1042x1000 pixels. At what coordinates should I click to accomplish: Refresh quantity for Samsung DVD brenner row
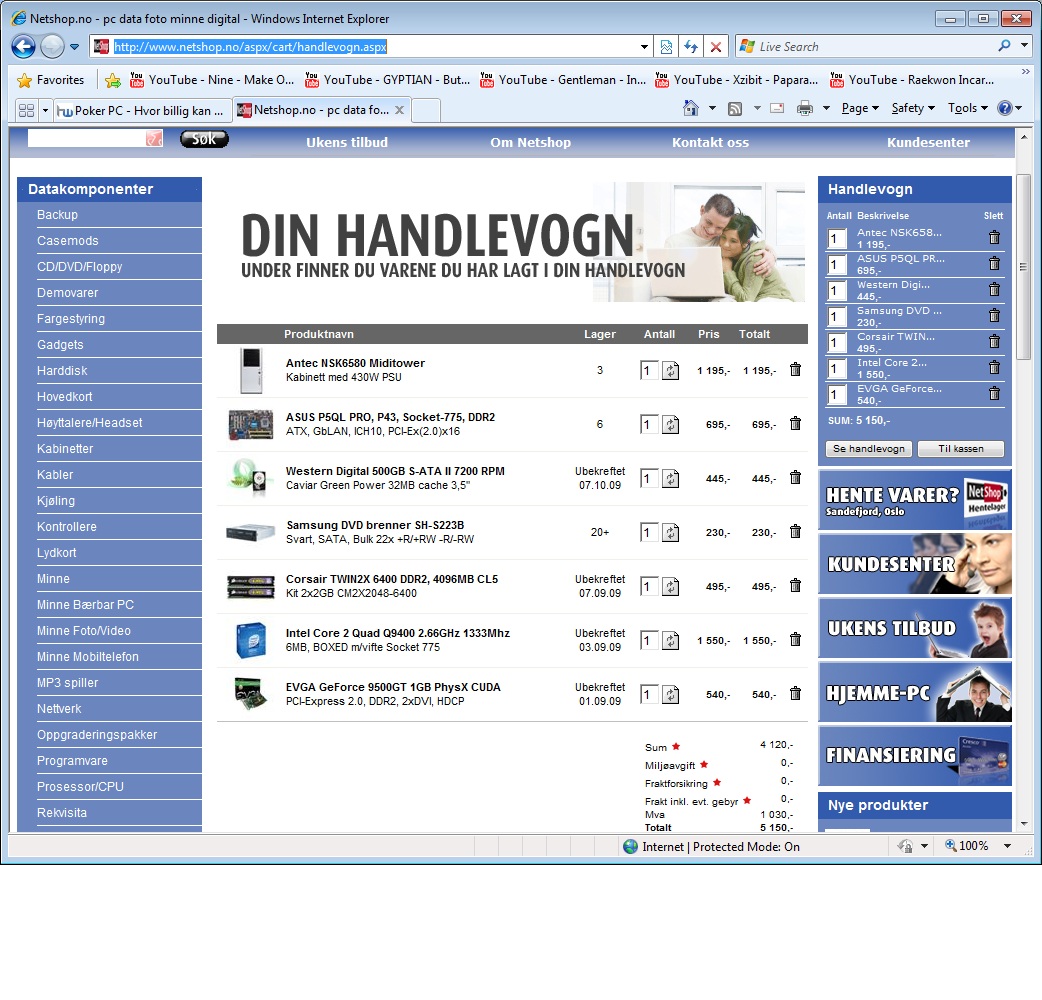(x=671, y=532)
